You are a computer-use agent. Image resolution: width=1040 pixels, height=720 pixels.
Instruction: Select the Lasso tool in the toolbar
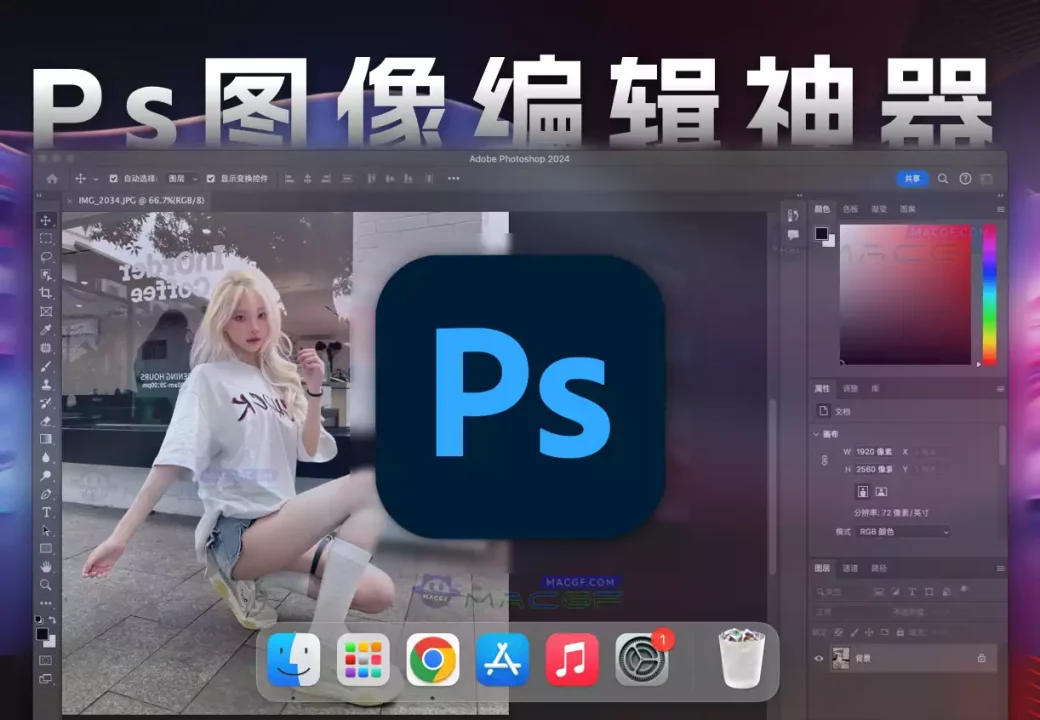pyautogui.click(x=46, y=256)
